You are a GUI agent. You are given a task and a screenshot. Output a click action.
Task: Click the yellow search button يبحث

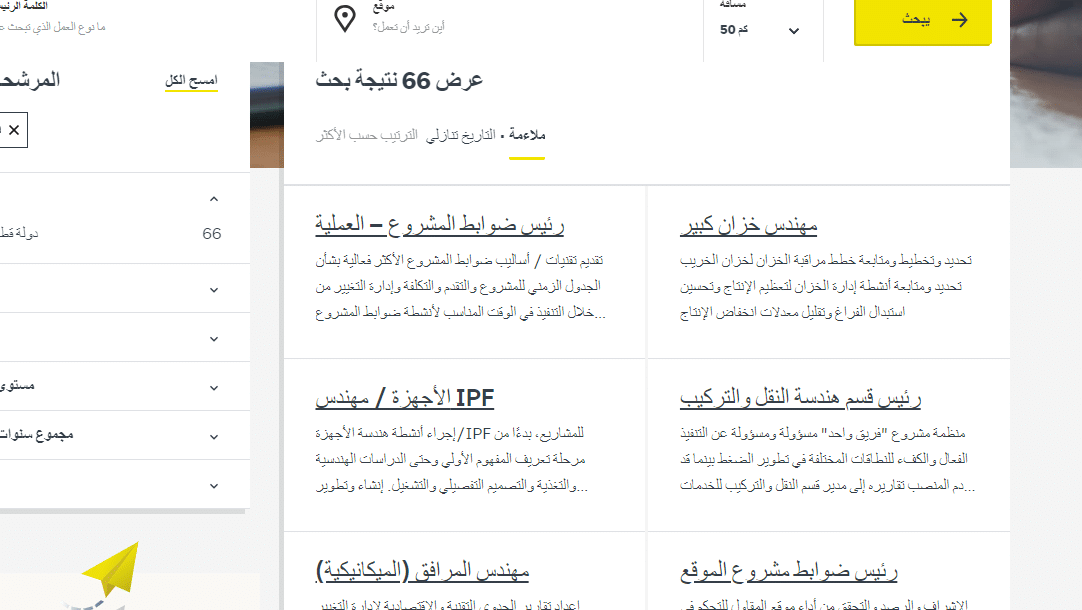(923, 21)
